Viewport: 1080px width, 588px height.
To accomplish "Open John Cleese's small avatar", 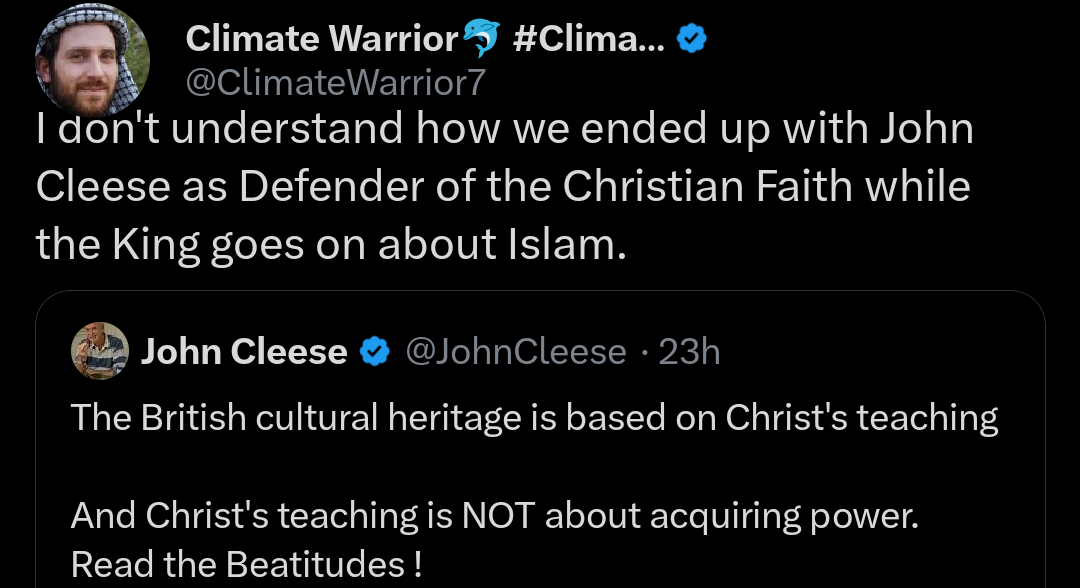I will (99, 351).
